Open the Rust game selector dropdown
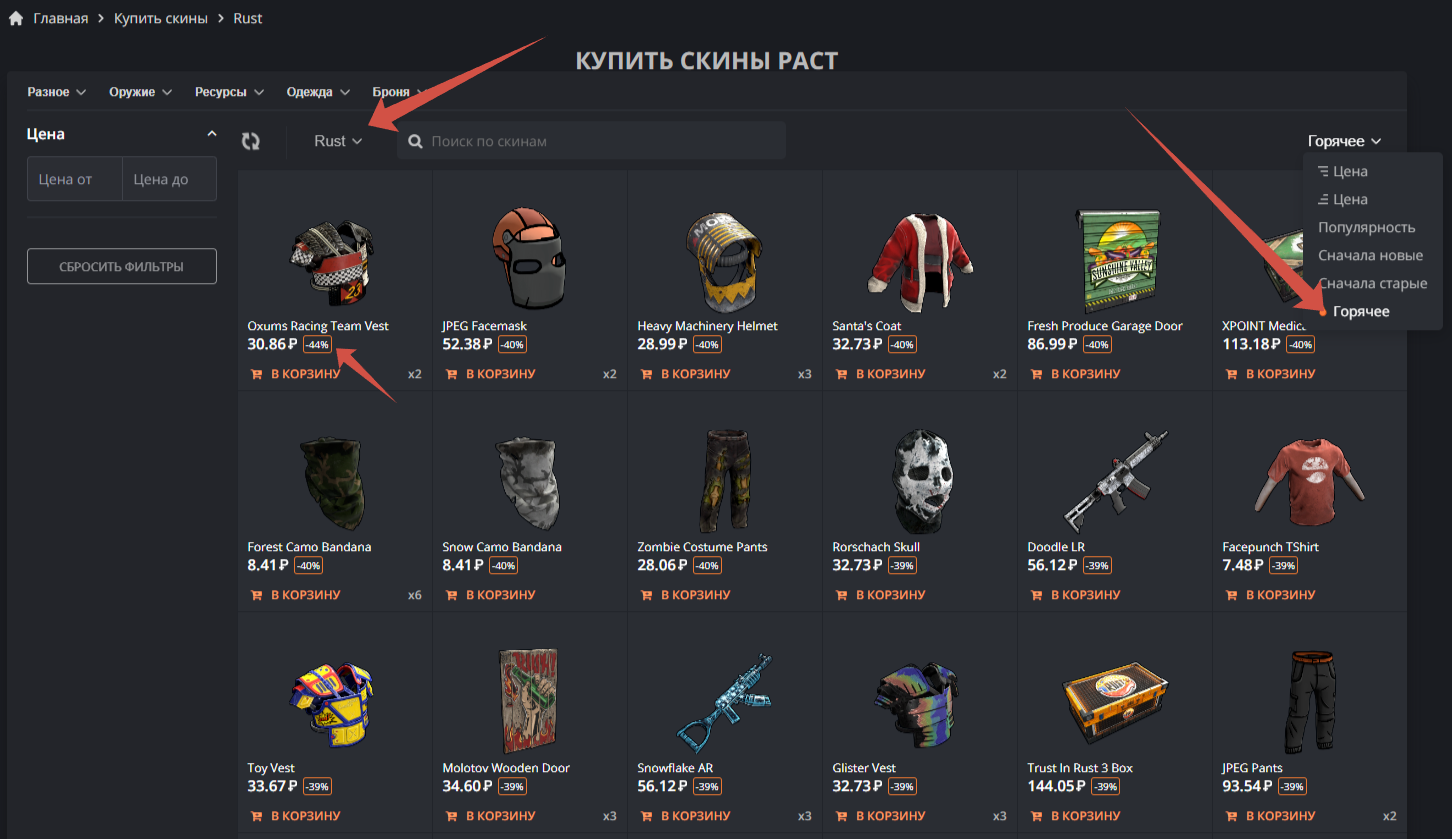This screenshot has width=1452, height=839. (x=338, y=141)
